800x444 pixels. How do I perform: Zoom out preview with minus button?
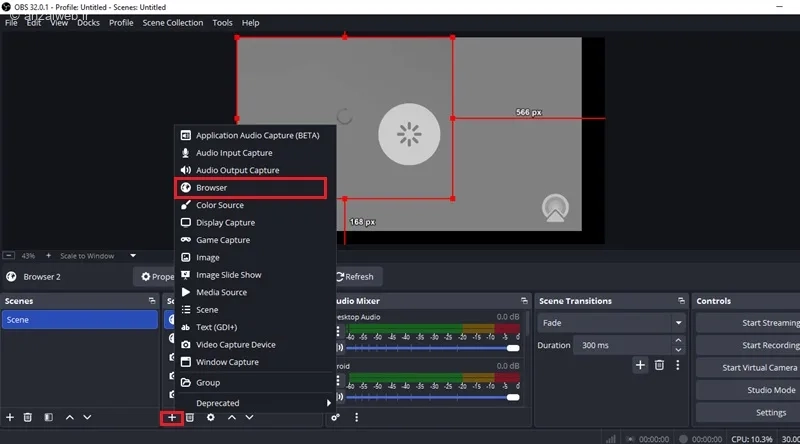pyautogui.click(x=9, y=255)
